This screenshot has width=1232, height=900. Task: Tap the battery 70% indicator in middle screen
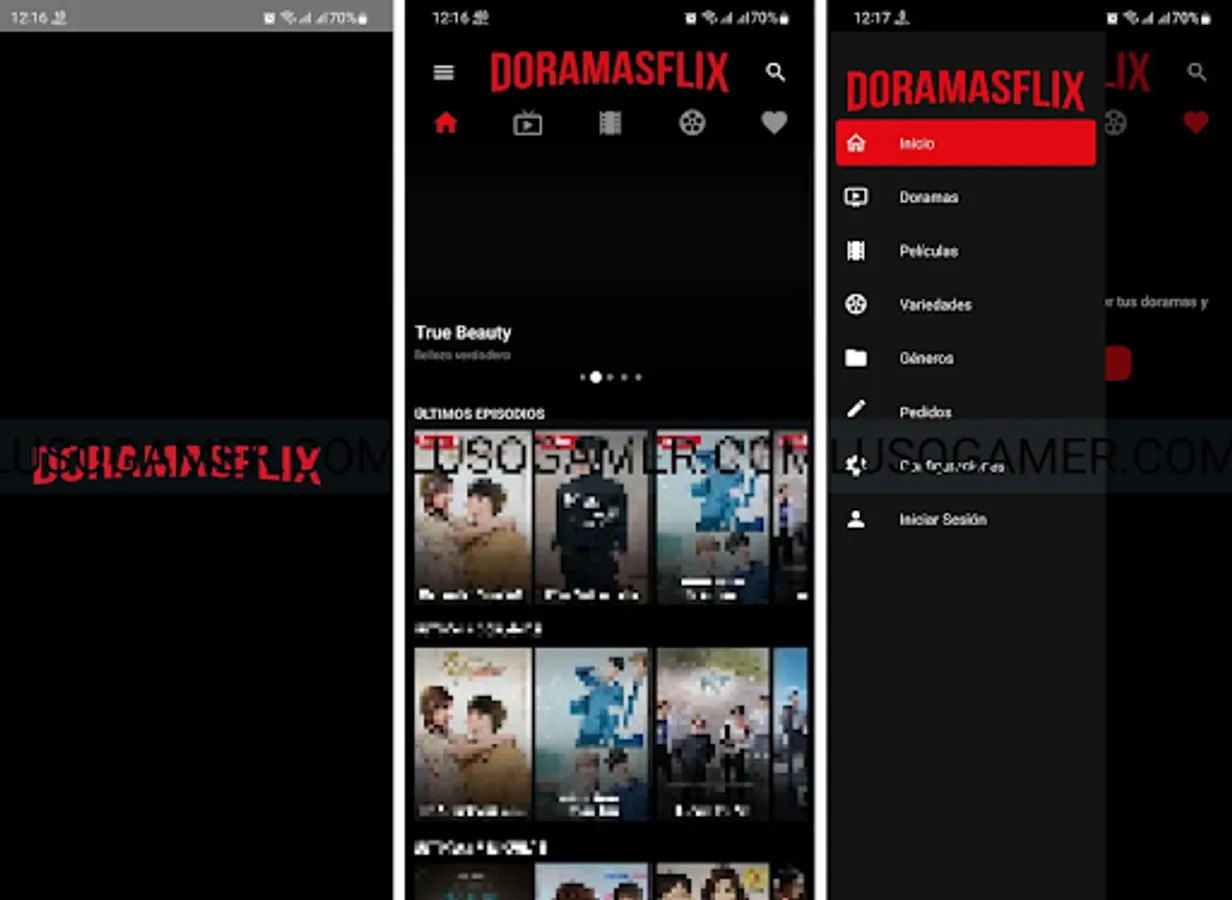coord(771,18)
